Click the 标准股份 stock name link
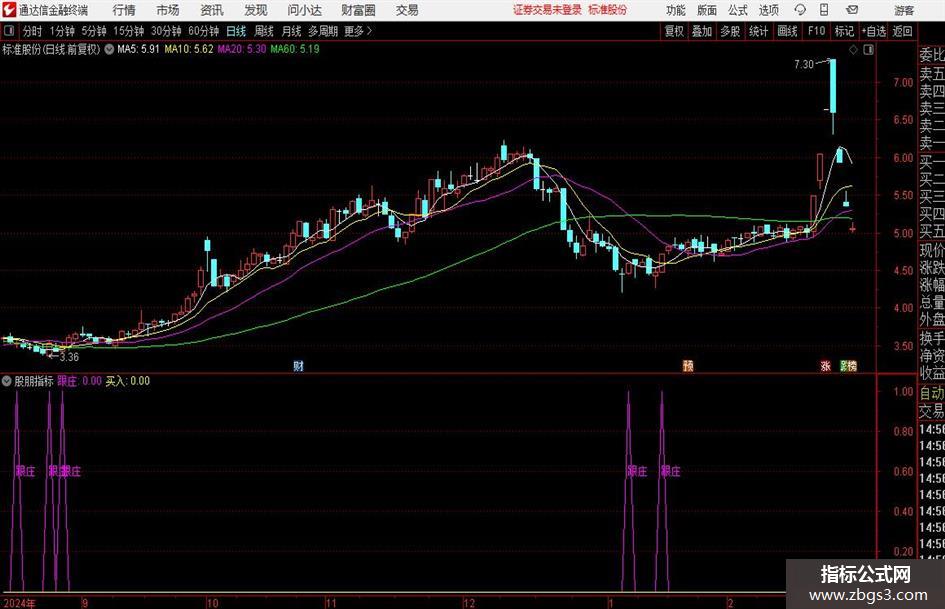Viewport: 945px width, 609px height. point(608,10)
